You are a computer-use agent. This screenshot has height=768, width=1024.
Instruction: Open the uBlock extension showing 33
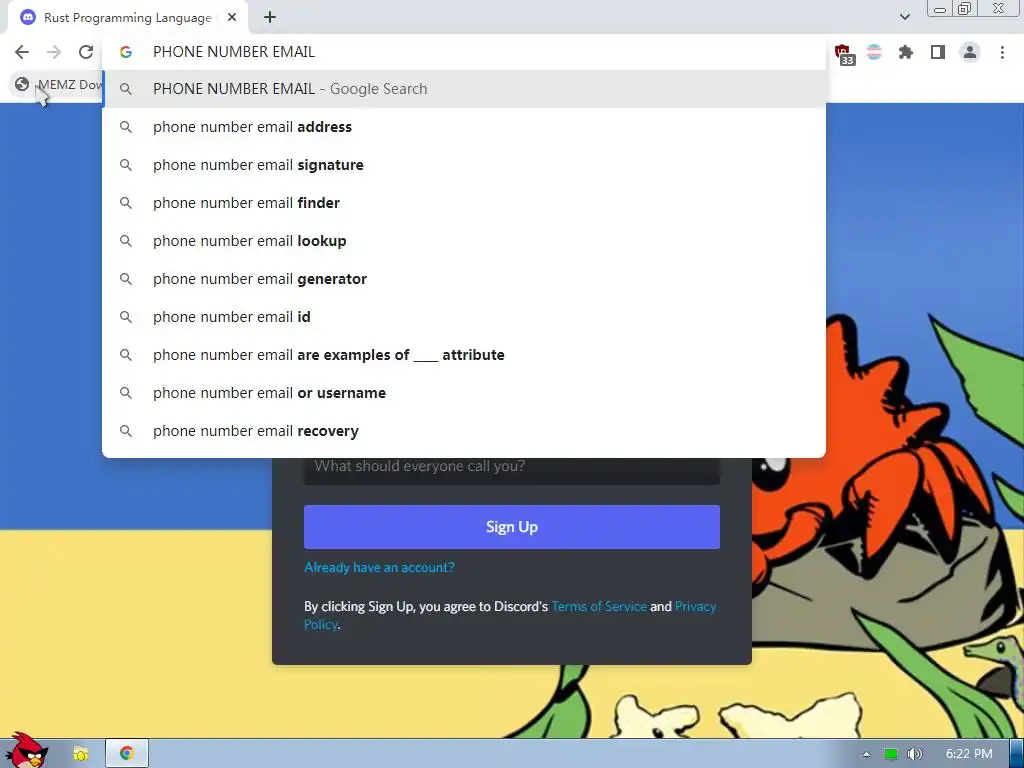844,54
